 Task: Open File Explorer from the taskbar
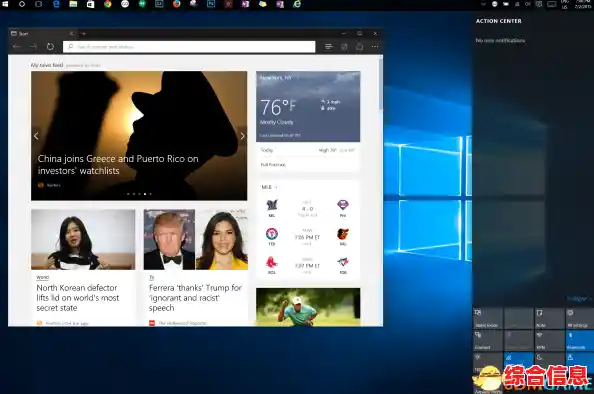click(73, 4)
